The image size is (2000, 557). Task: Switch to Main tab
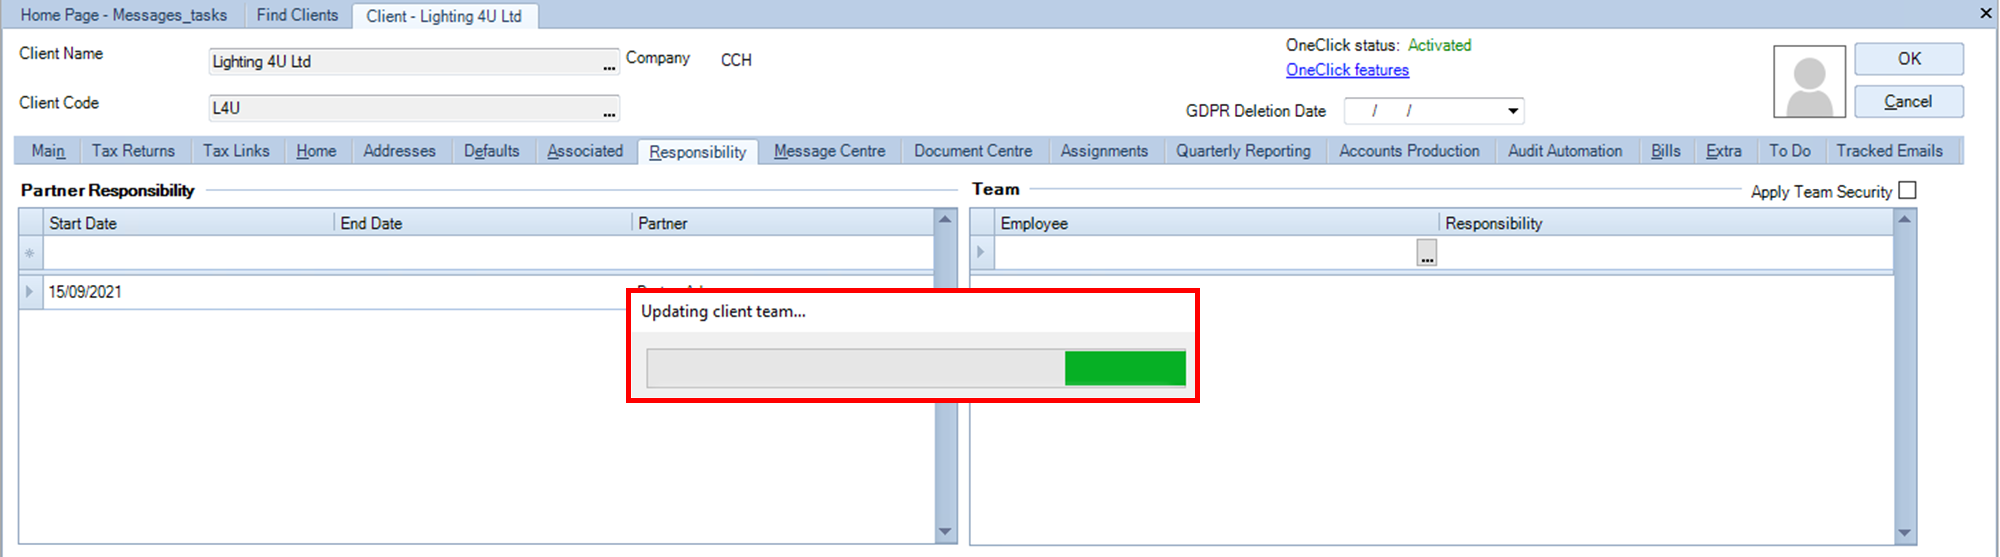(x=48, y=151)
